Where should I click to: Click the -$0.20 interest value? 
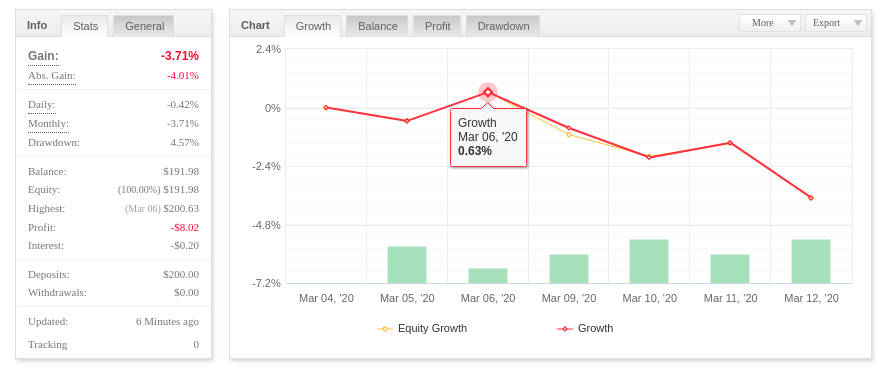(185, 246)
